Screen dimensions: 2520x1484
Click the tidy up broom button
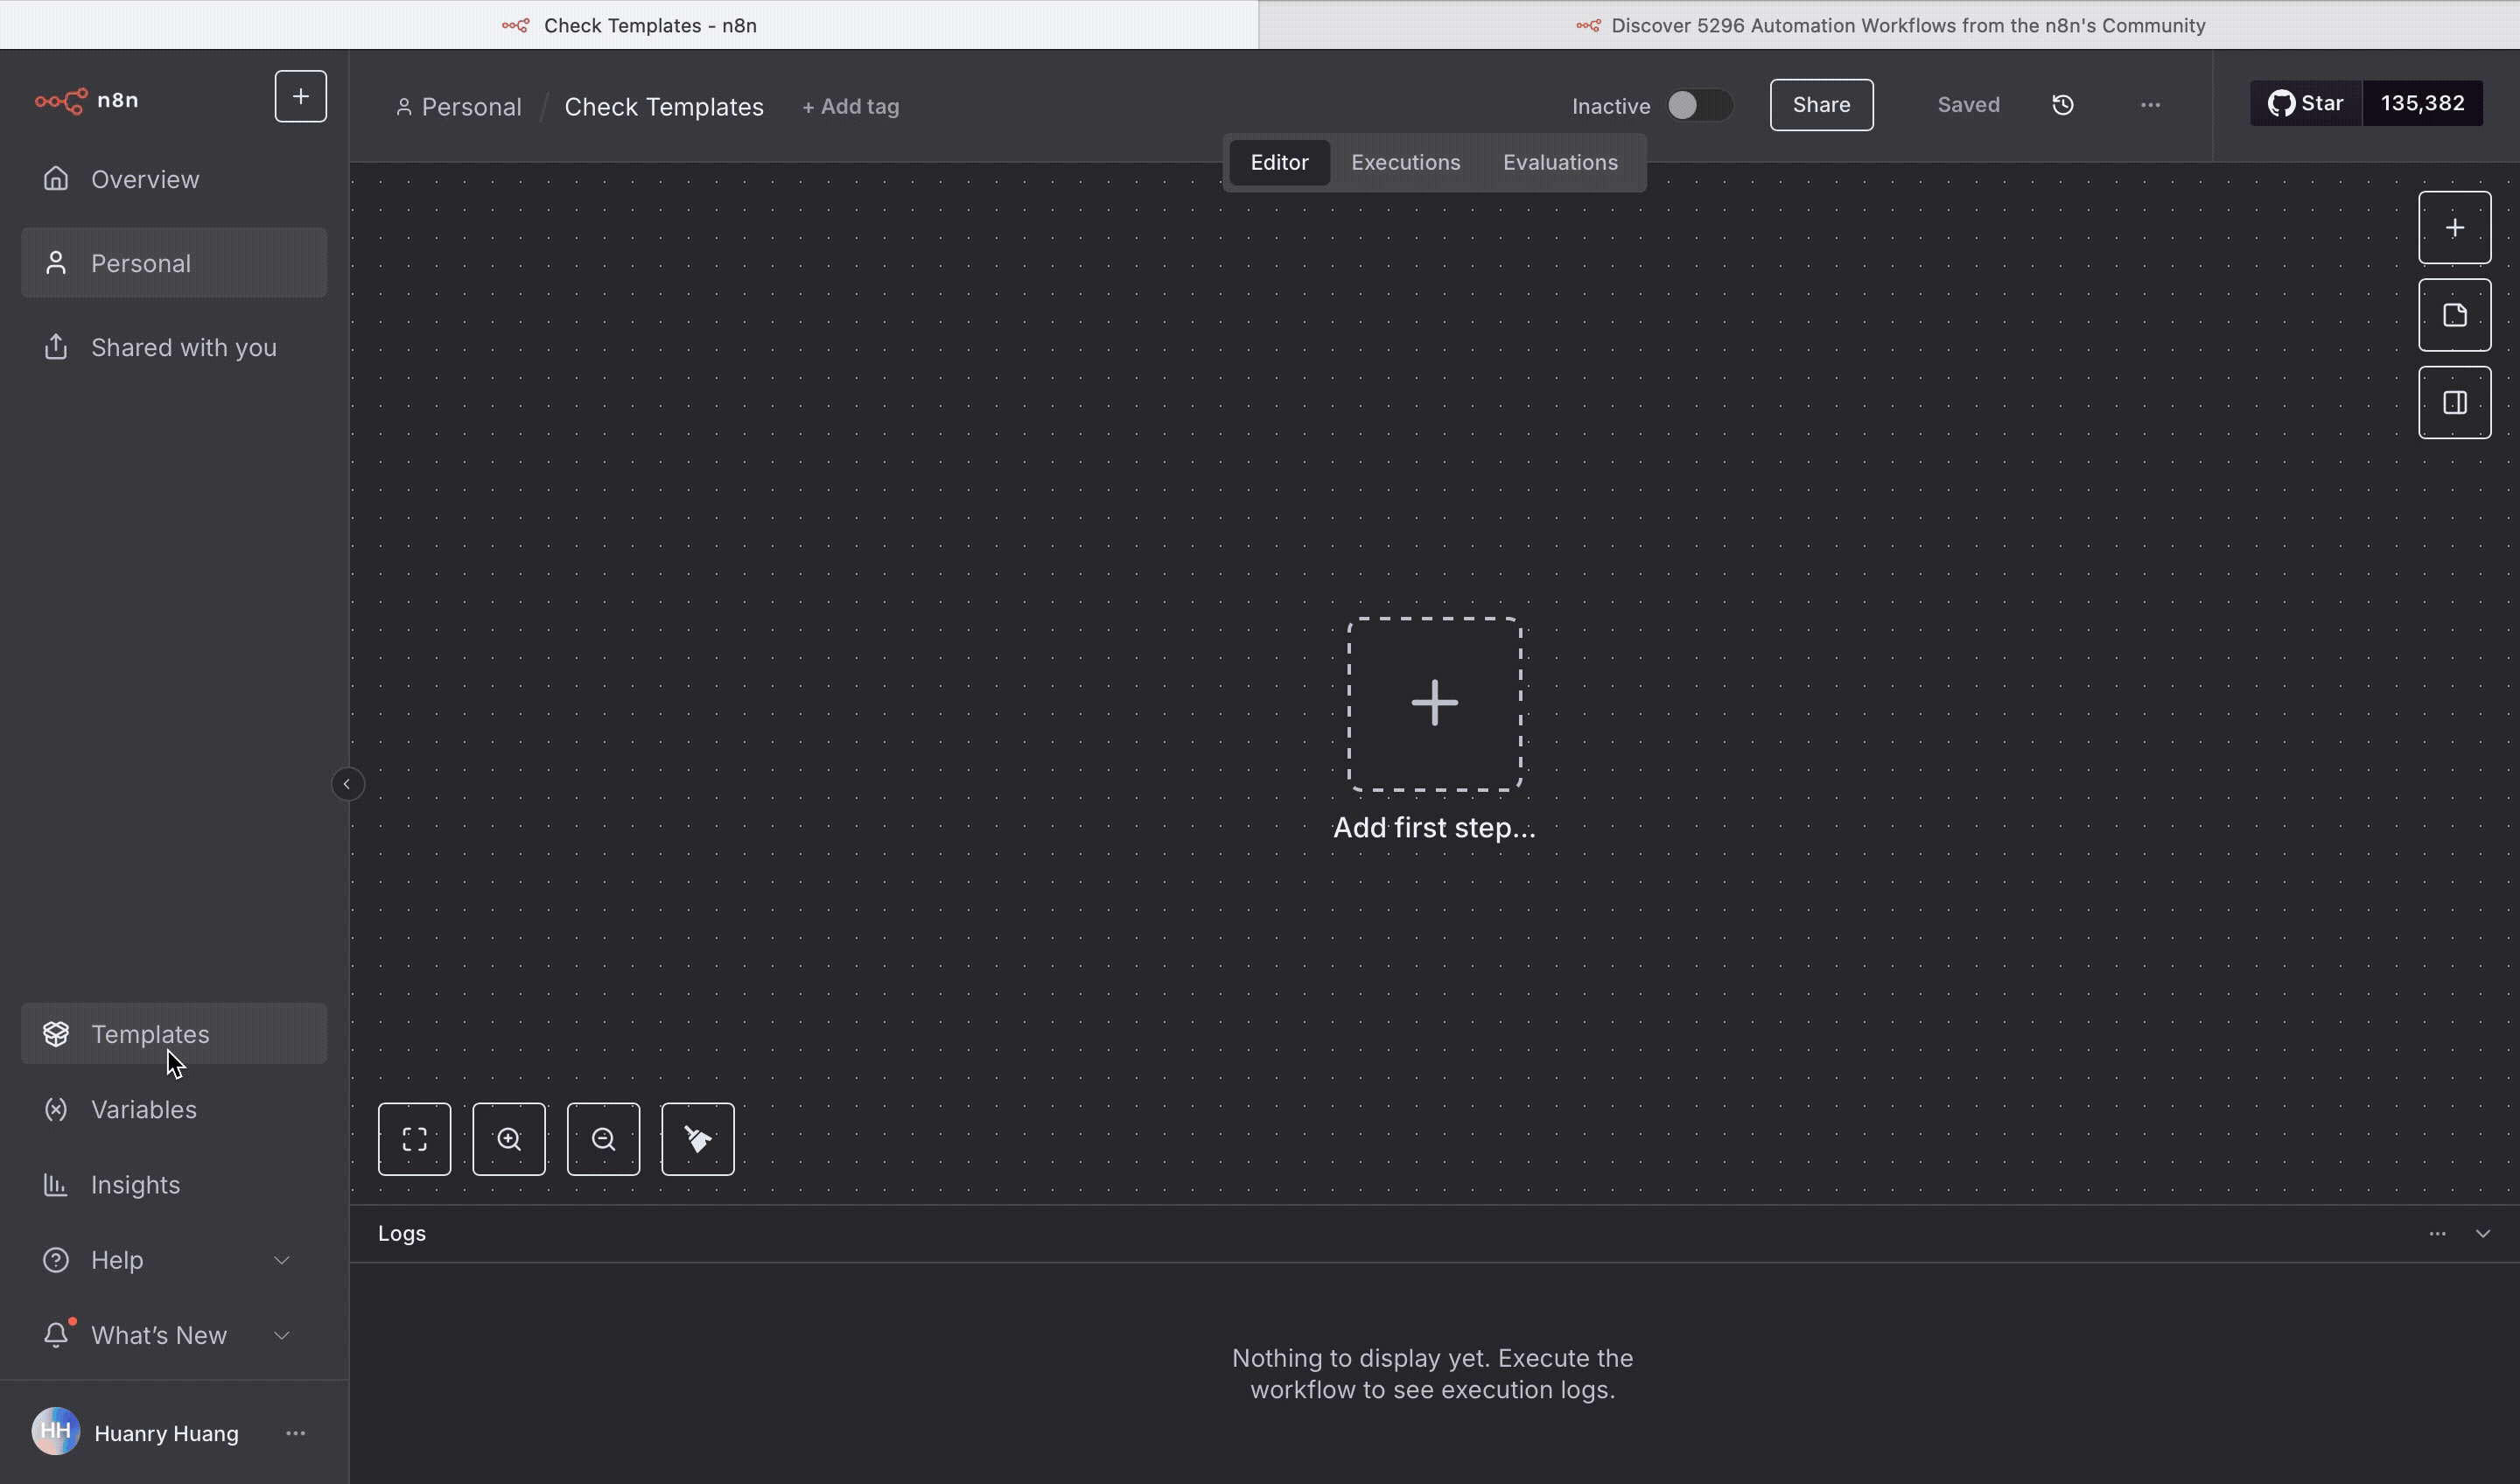698,1139
